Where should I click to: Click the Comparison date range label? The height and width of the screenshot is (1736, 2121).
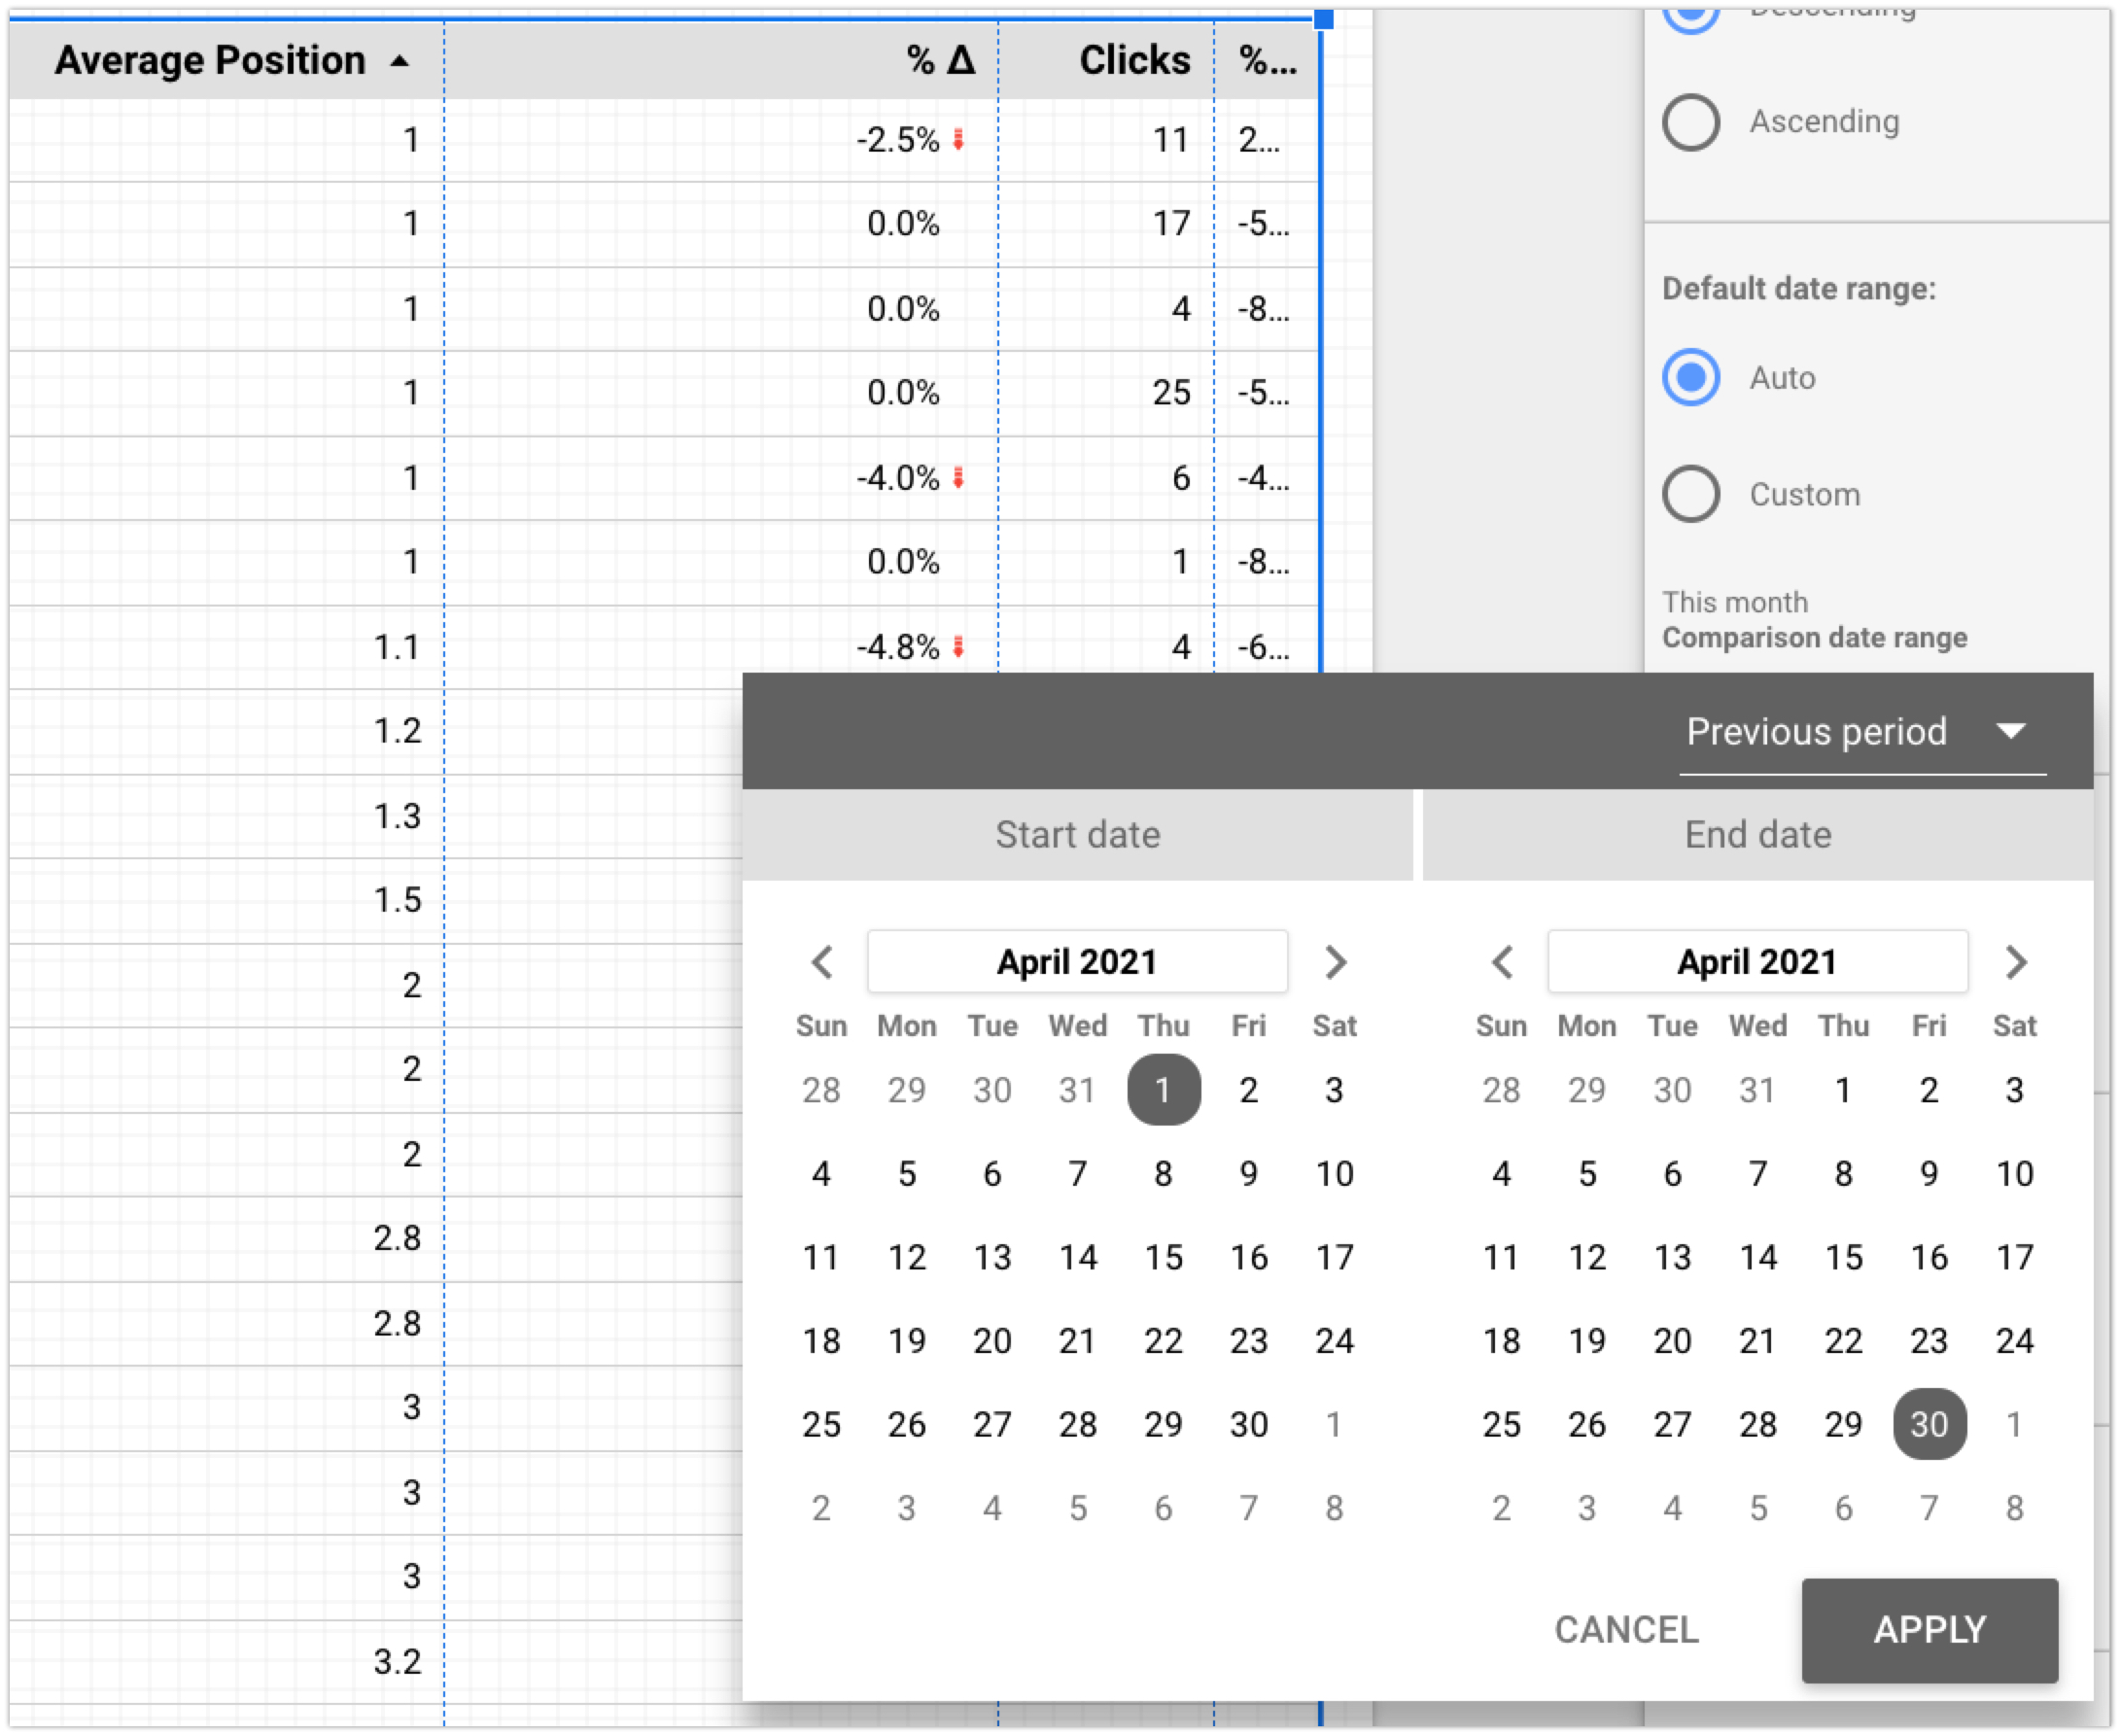pos(1814,638)
